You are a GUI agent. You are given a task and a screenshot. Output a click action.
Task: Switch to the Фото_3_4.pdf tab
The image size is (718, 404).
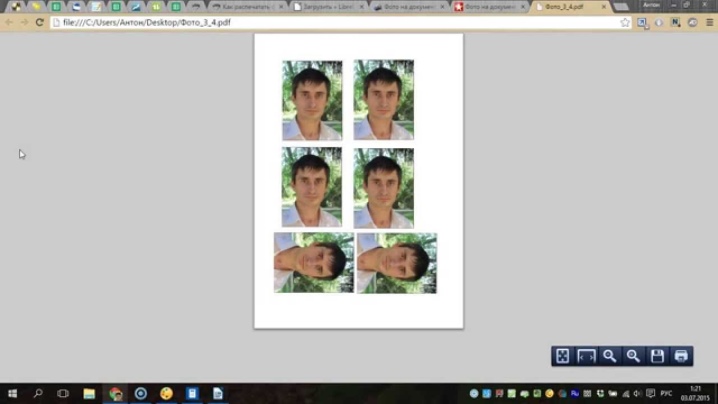(567, 7)
